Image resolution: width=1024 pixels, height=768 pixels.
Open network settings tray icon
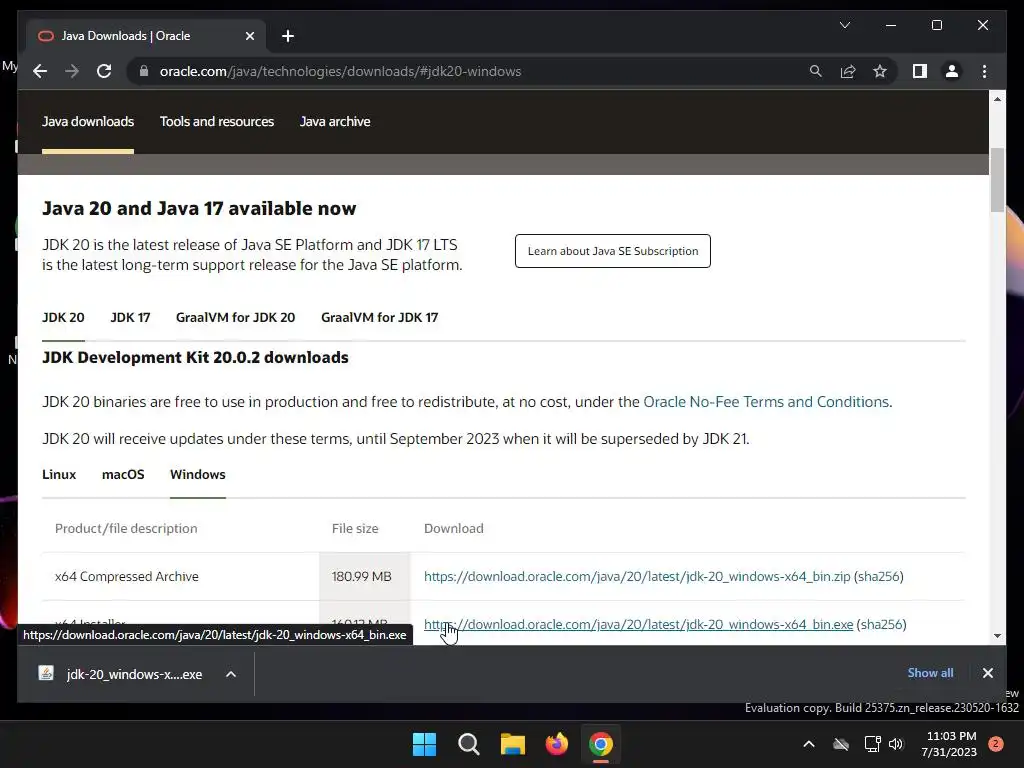coord(872,744)
